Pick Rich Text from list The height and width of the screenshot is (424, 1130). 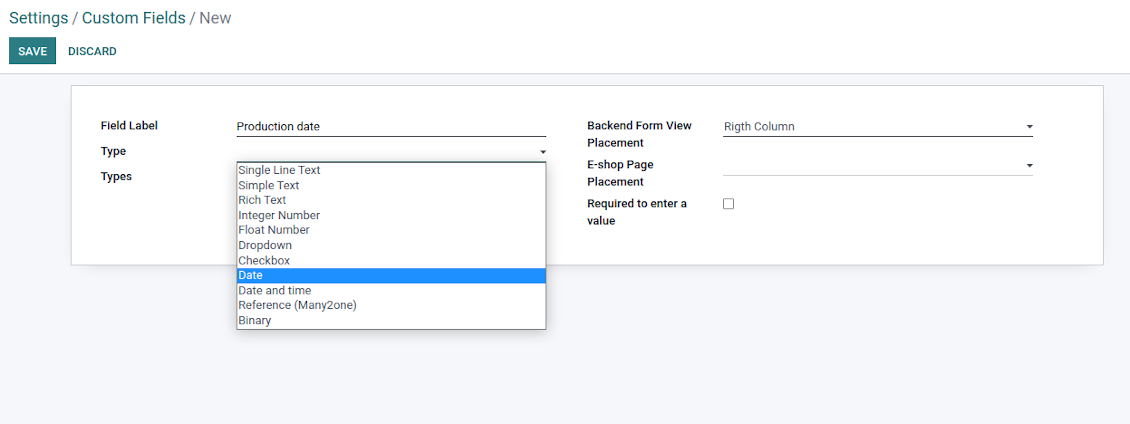click(x=262, y=200)
